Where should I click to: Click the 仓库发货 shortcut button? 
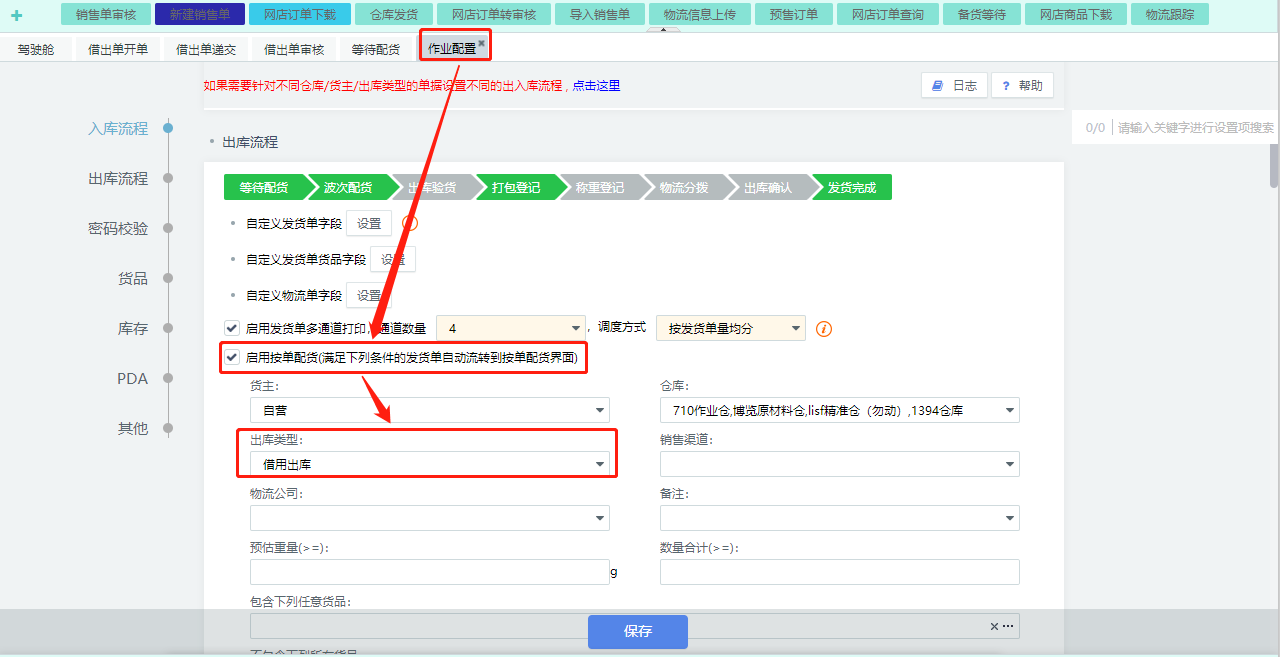pyautogui.click(x=394, y=14)
